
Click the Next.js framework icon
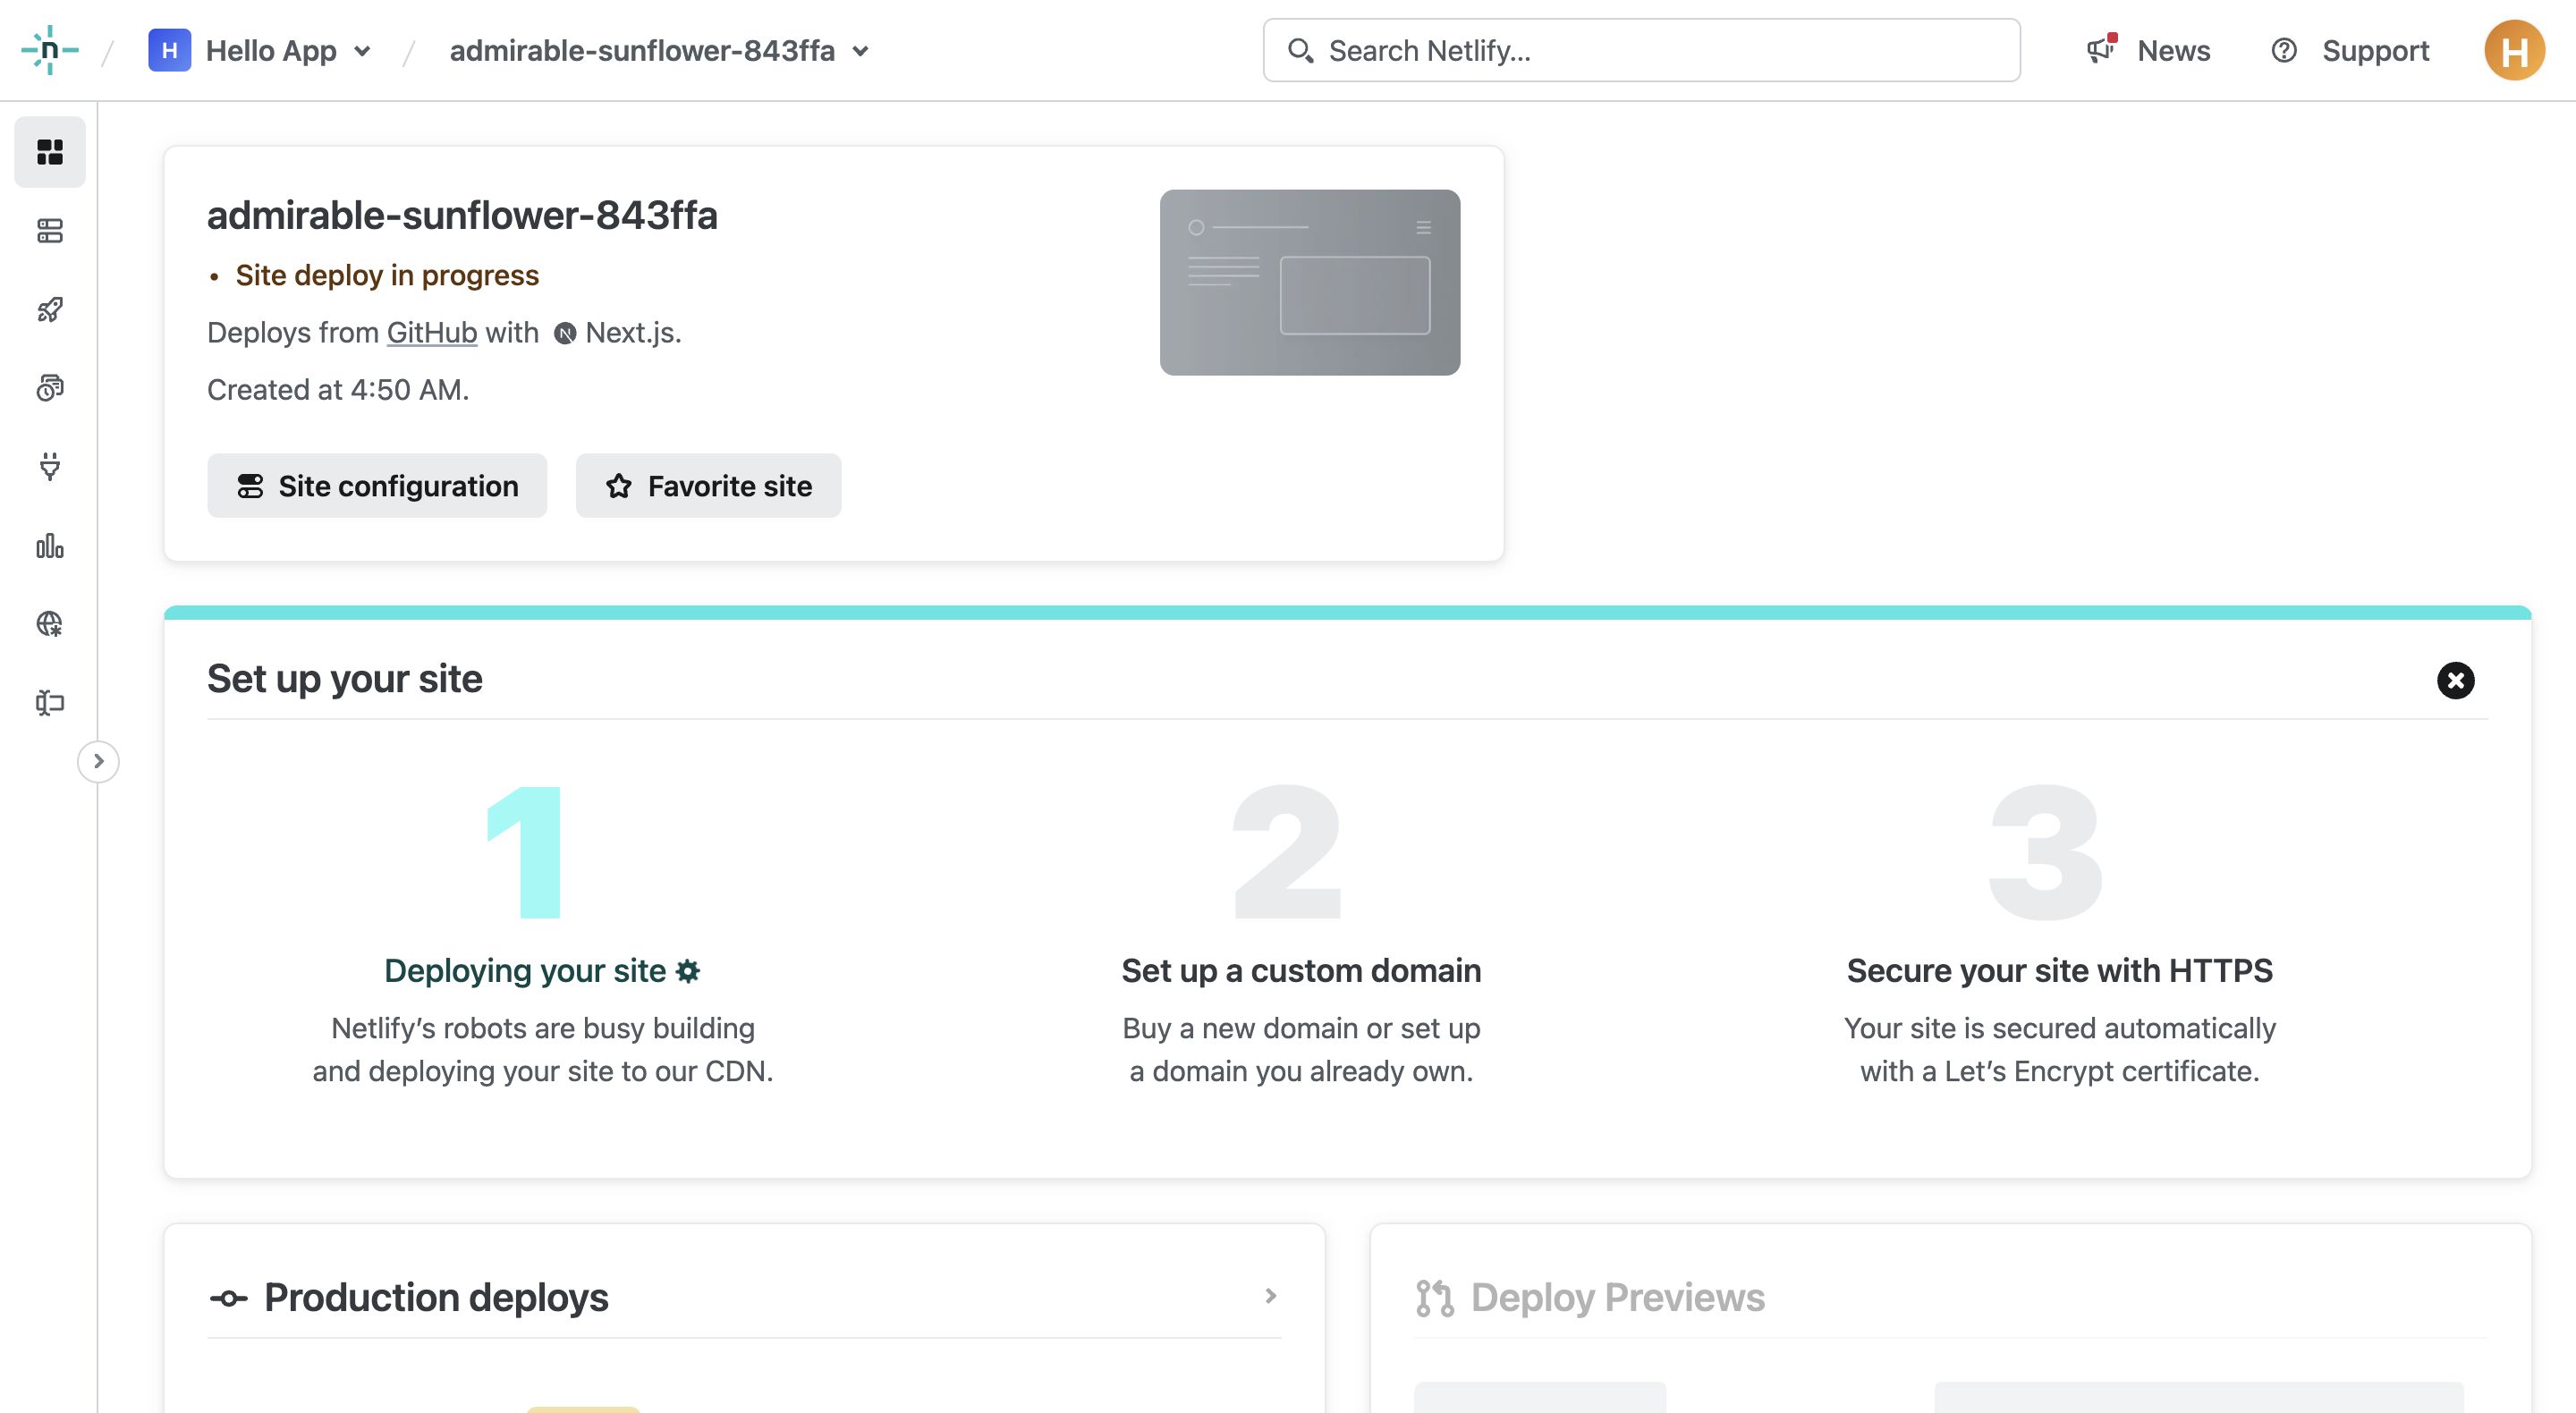[565, 334]
